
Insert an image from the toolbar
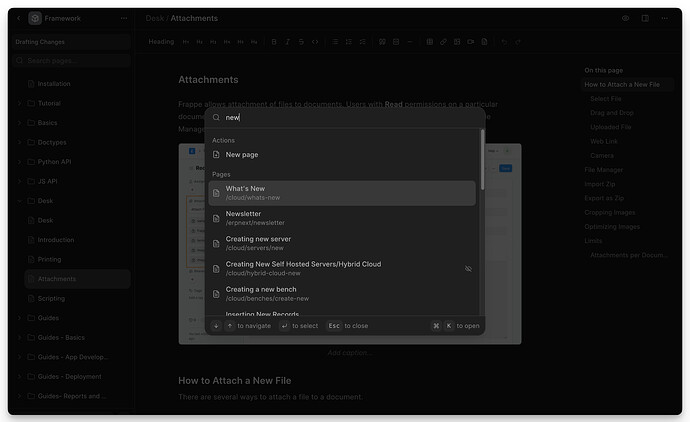pos(457,42)
